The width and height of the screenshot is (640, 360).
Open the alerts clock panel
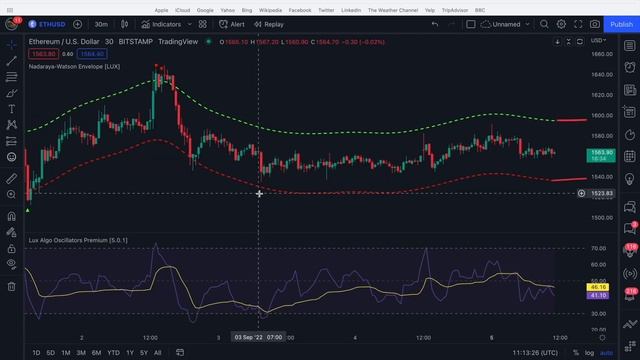pos(630,67)
